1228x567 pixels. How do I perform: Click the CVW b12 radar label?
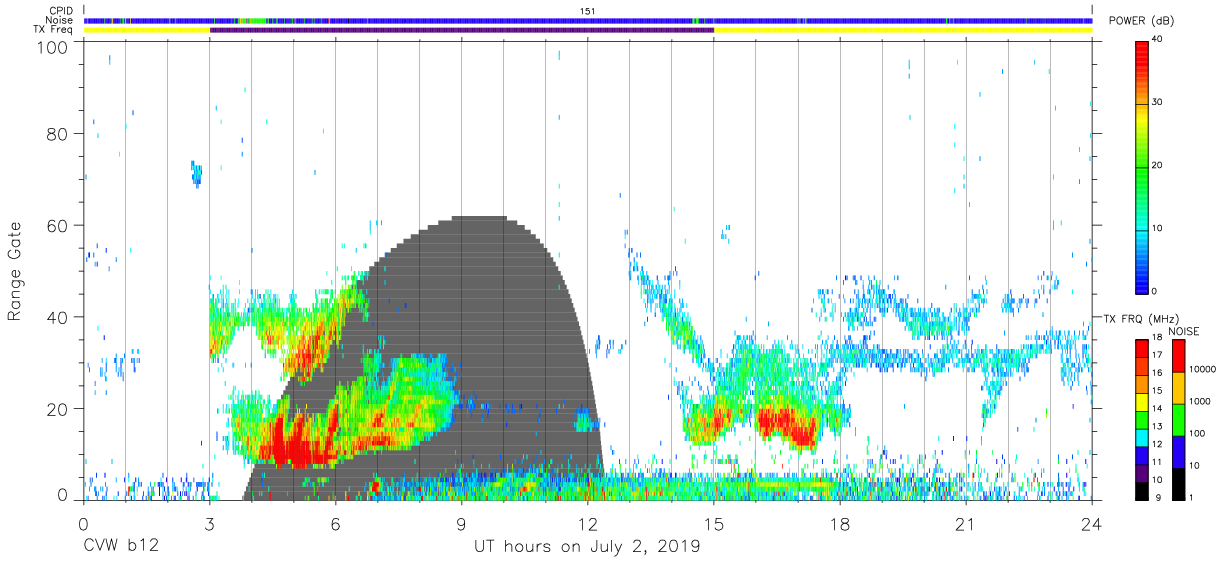121,547
